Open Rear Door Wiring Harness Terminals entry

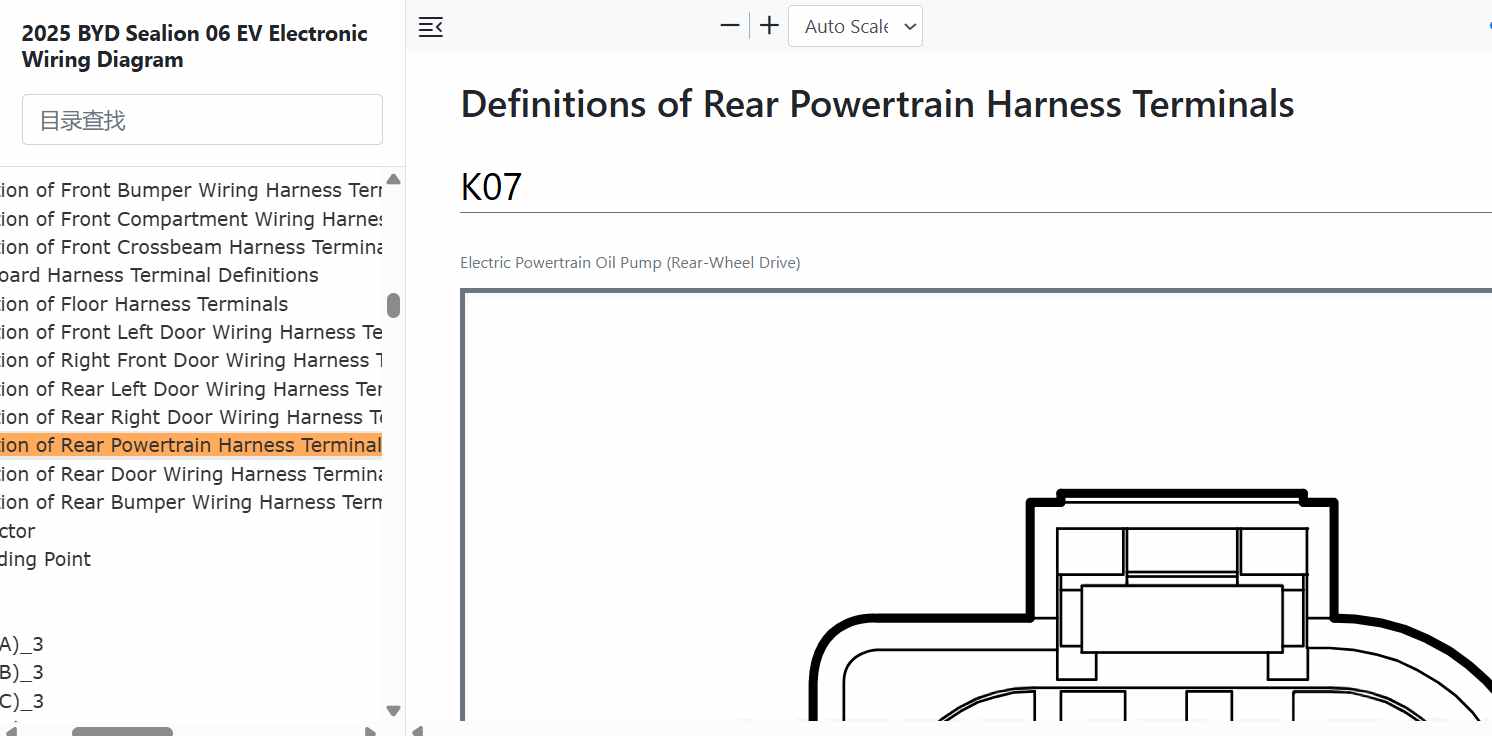(191, 474)
